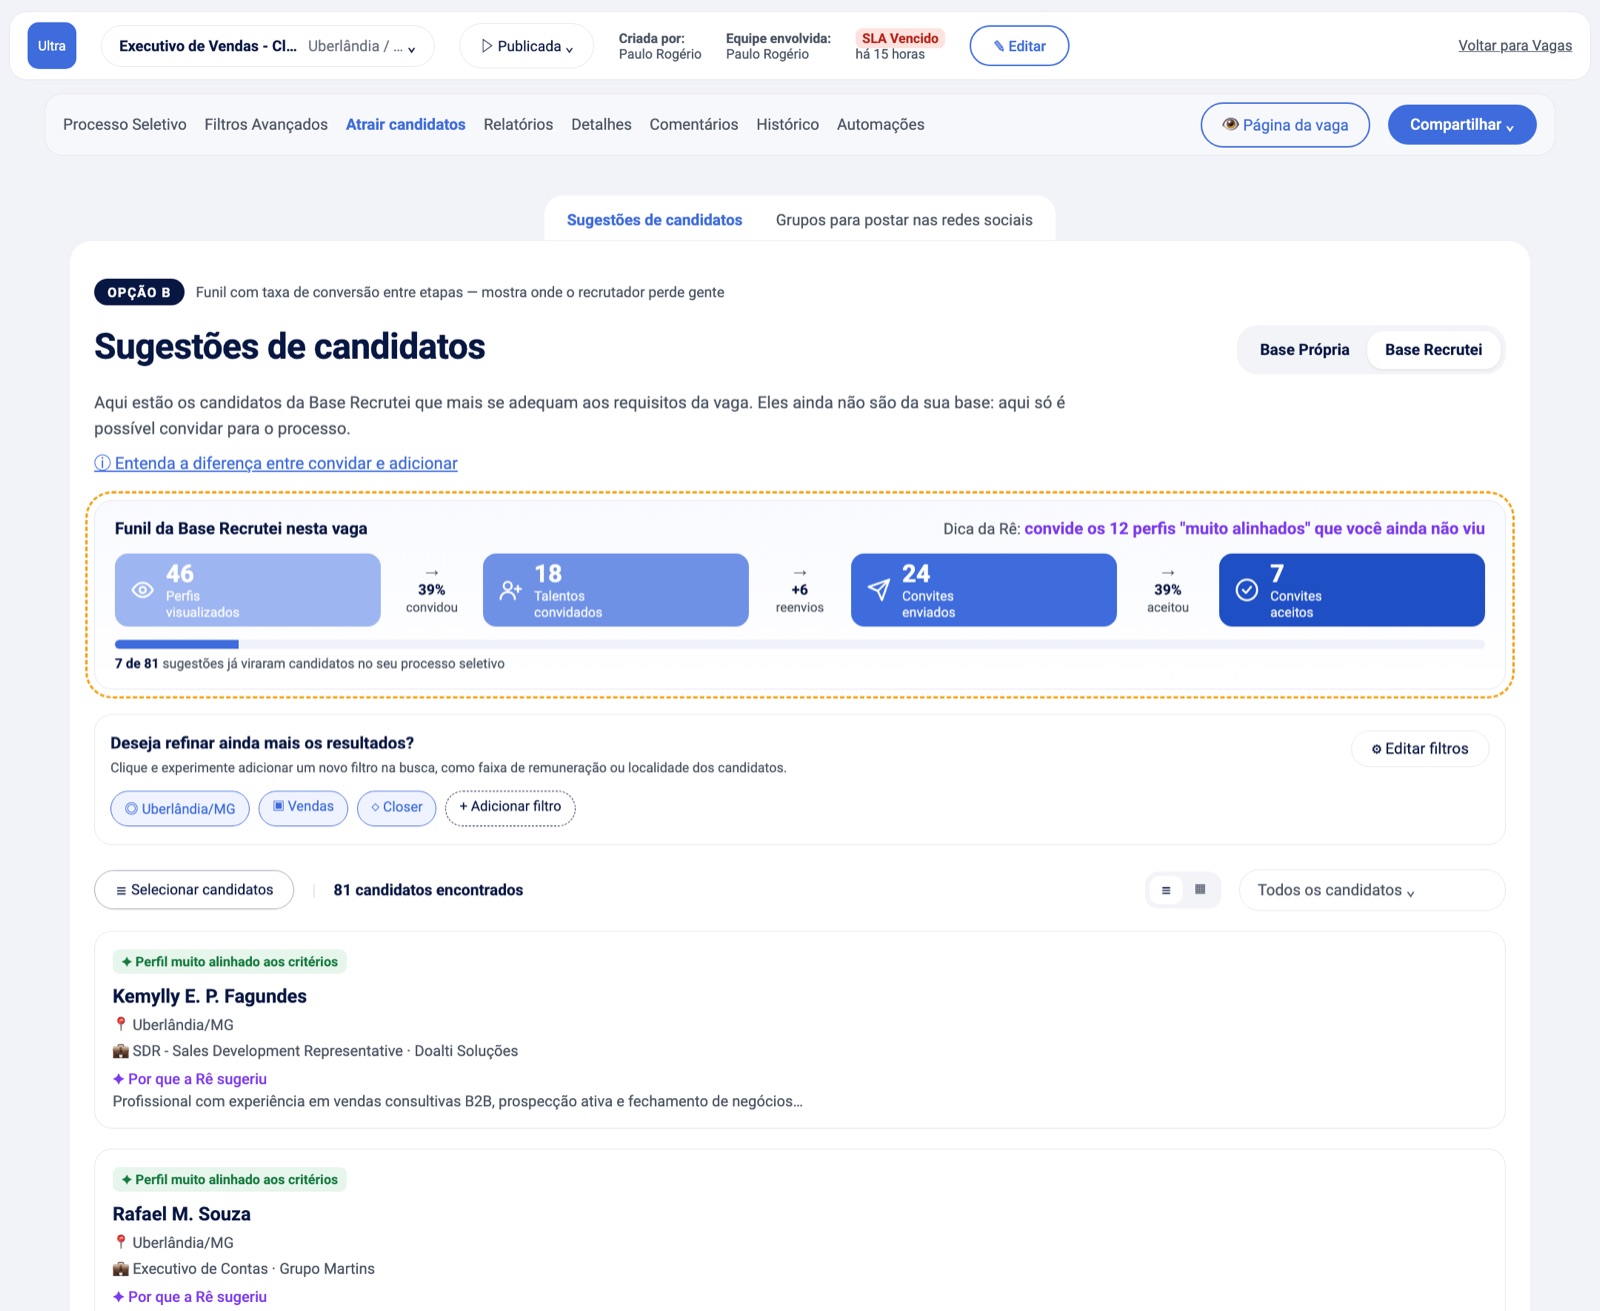Click sparkle icon in Rafael's Por que a Rê sugeriu
The width and height of the screenshot is (1600, 1311).
click(x=119, y=1297)
